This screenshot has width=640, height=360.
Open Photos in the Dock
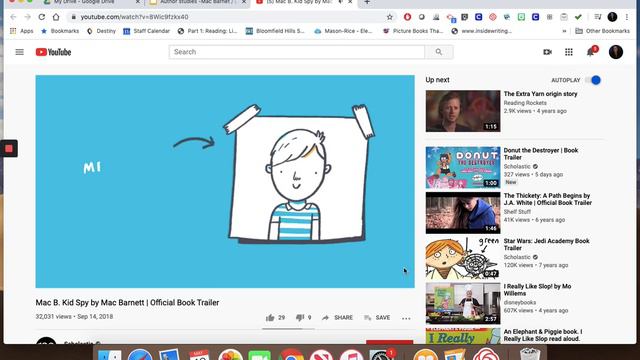[x=230, y=355]
